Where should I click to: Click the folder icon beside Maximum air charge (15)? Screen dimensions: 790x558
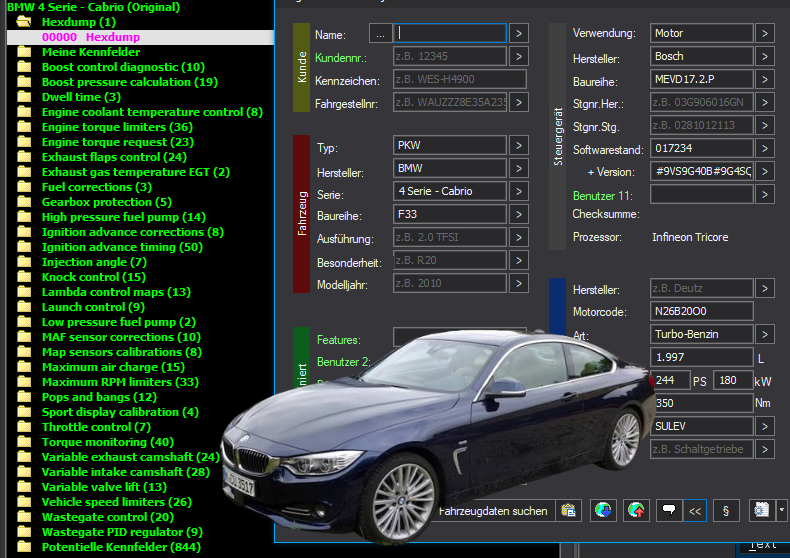[24, 367]
